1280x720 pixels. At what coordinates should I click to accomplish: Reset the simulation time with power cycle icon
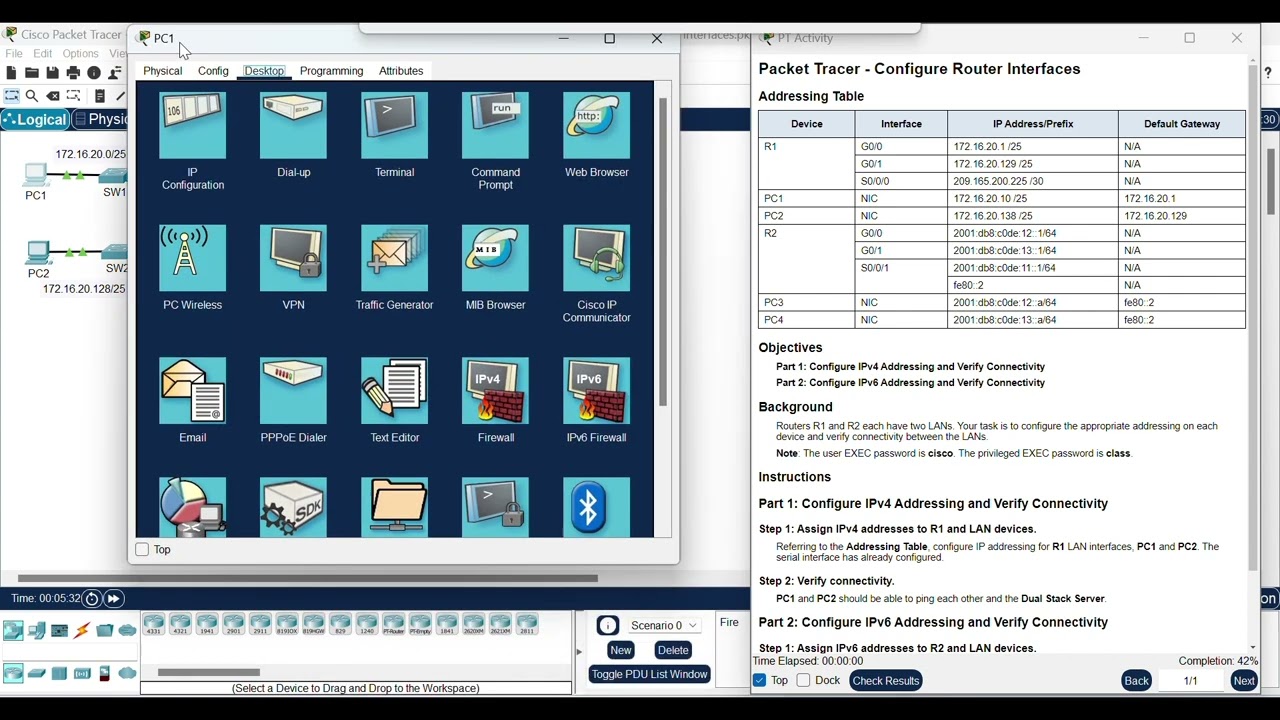tap(91, 598)
